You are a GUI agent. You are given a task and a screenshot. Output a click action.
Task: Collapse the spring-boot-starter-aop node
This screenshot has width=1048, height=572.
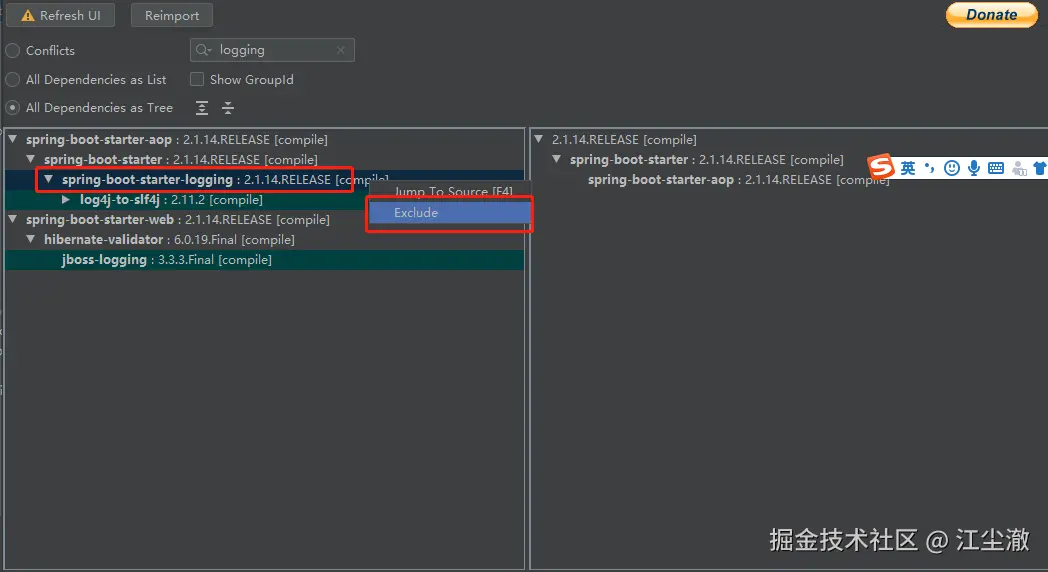click(13, 140)
